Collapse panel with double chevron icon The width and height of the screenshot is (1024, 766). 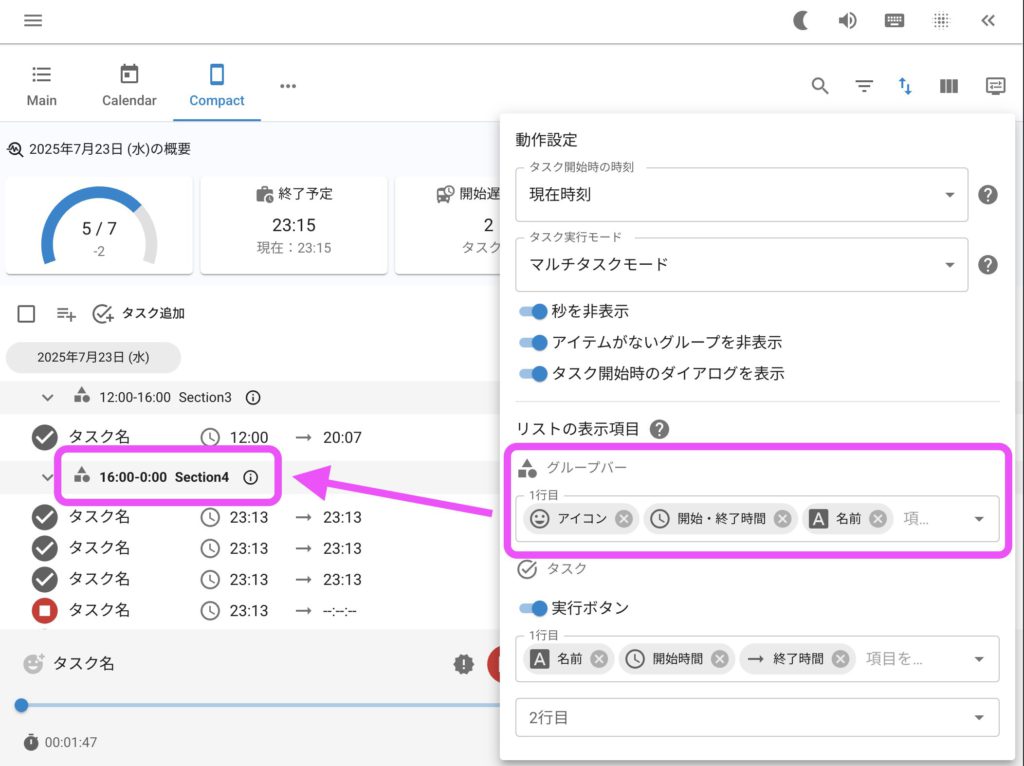pos(988,20)
